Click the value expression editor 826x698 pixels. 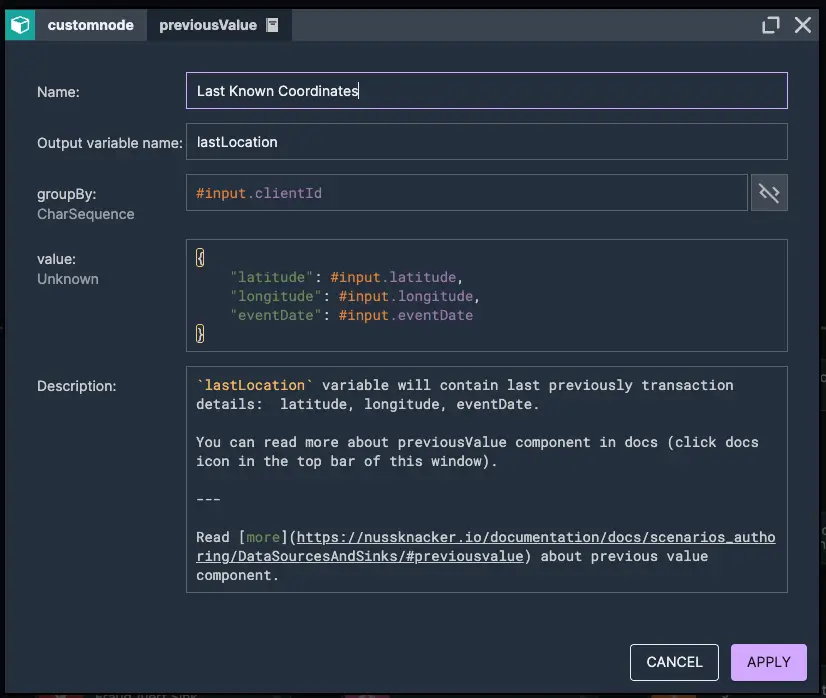(x=487, y=296)
